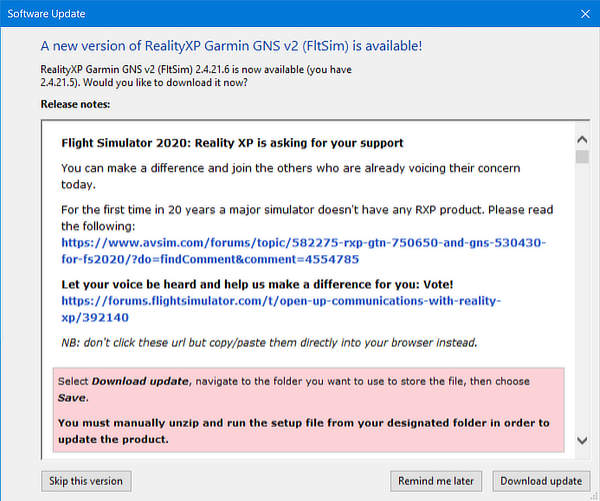
Task: Click the italic NB note about URLs
Action: tap(268, 343)
